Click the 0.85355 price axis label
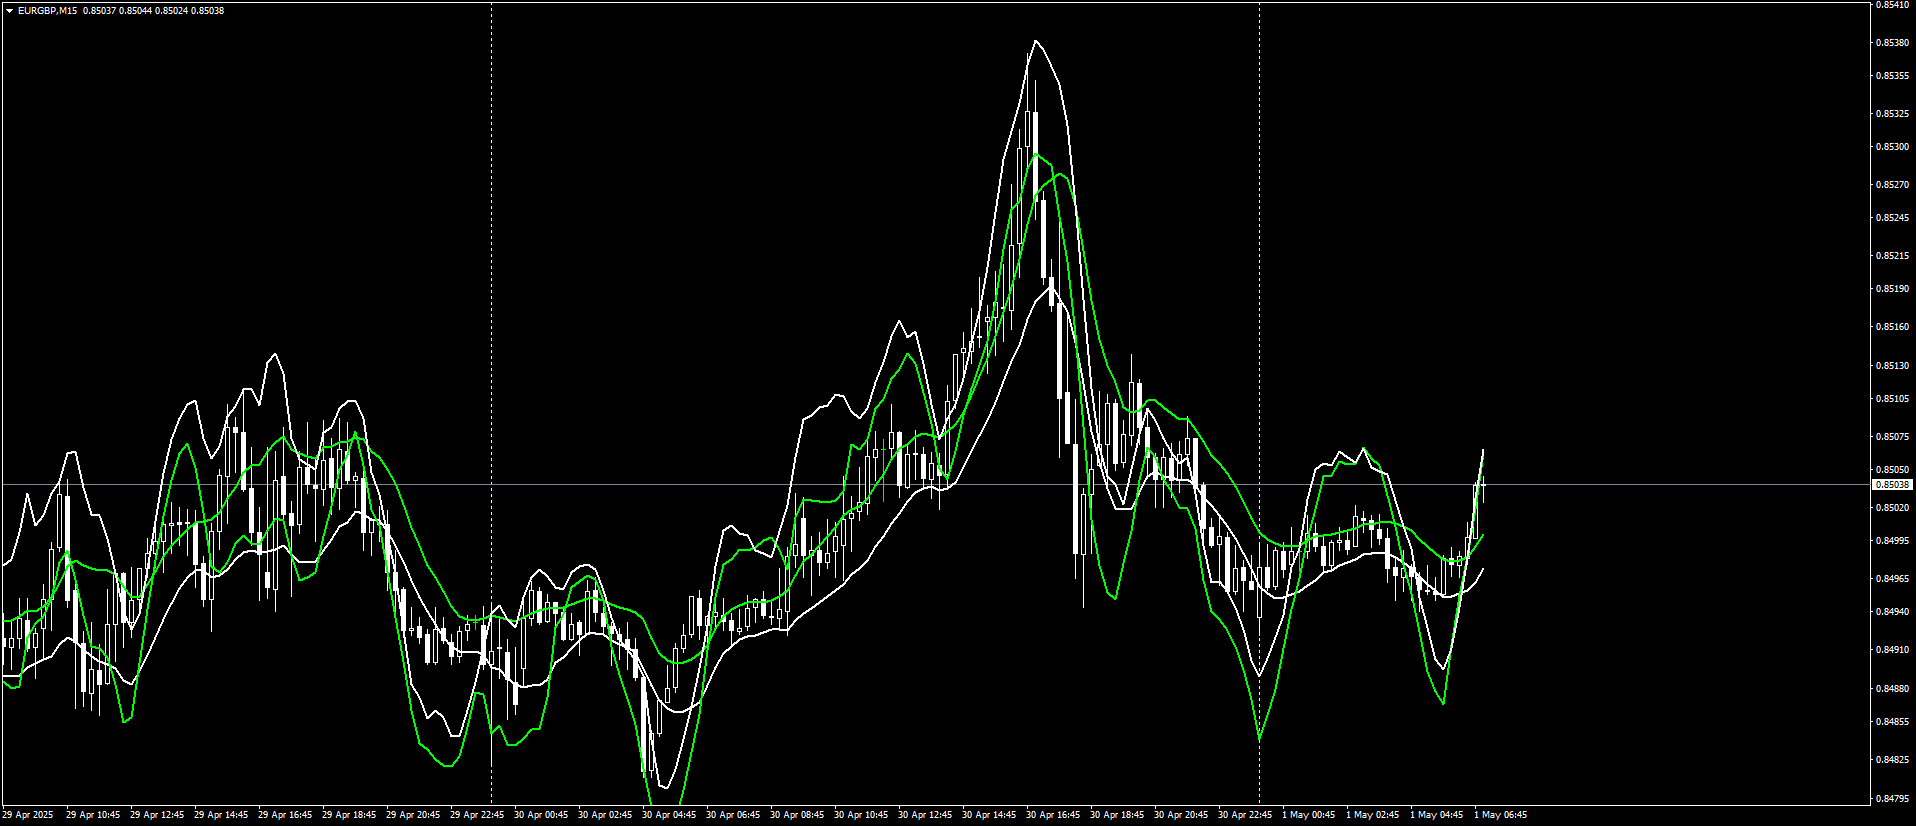Screen dimensions: 1916x826 click(x=1892, y=76)
